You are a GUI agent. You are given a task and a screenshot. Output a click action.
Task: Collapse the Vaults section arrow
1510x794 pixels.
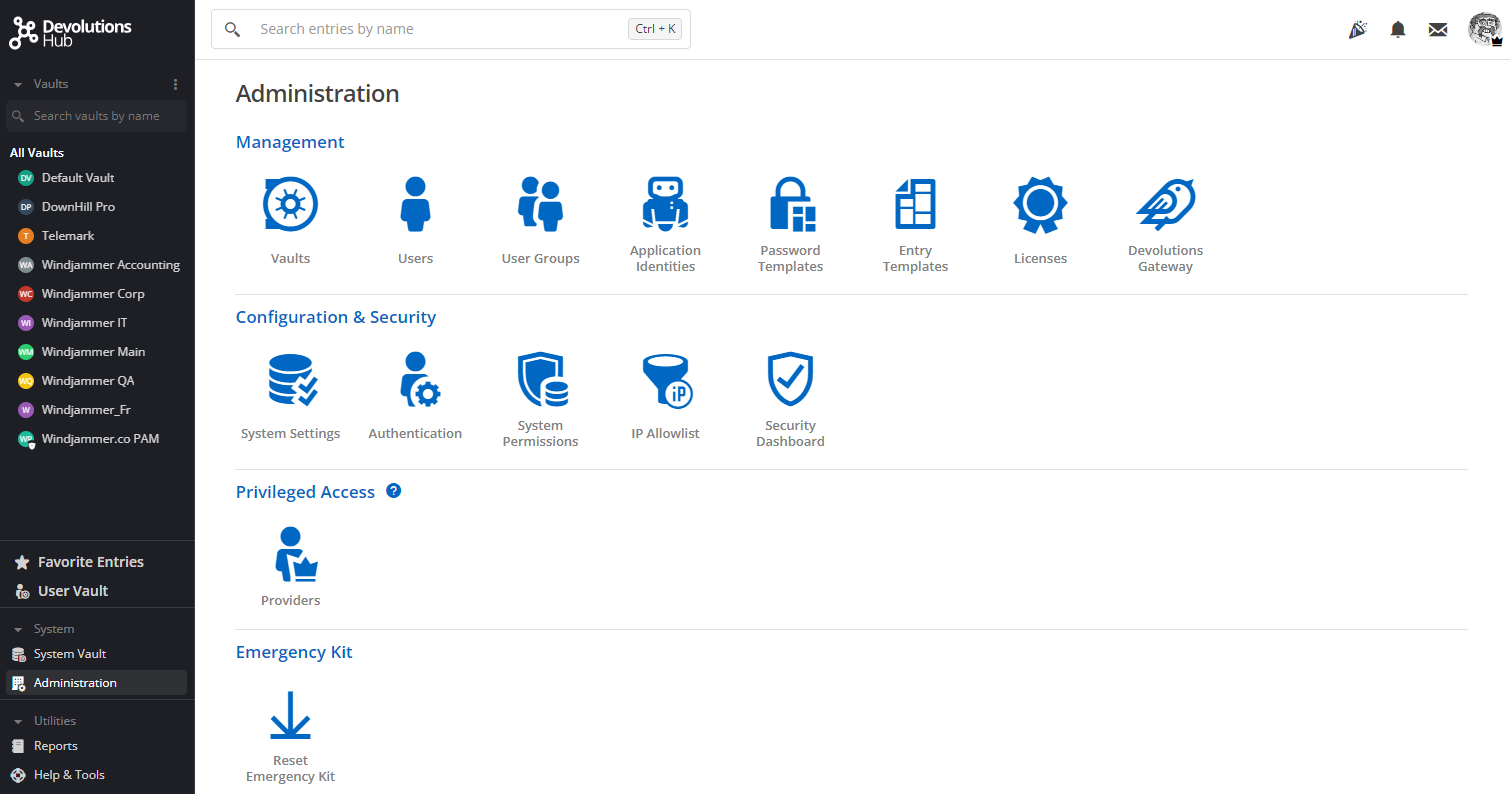(18, 85)
